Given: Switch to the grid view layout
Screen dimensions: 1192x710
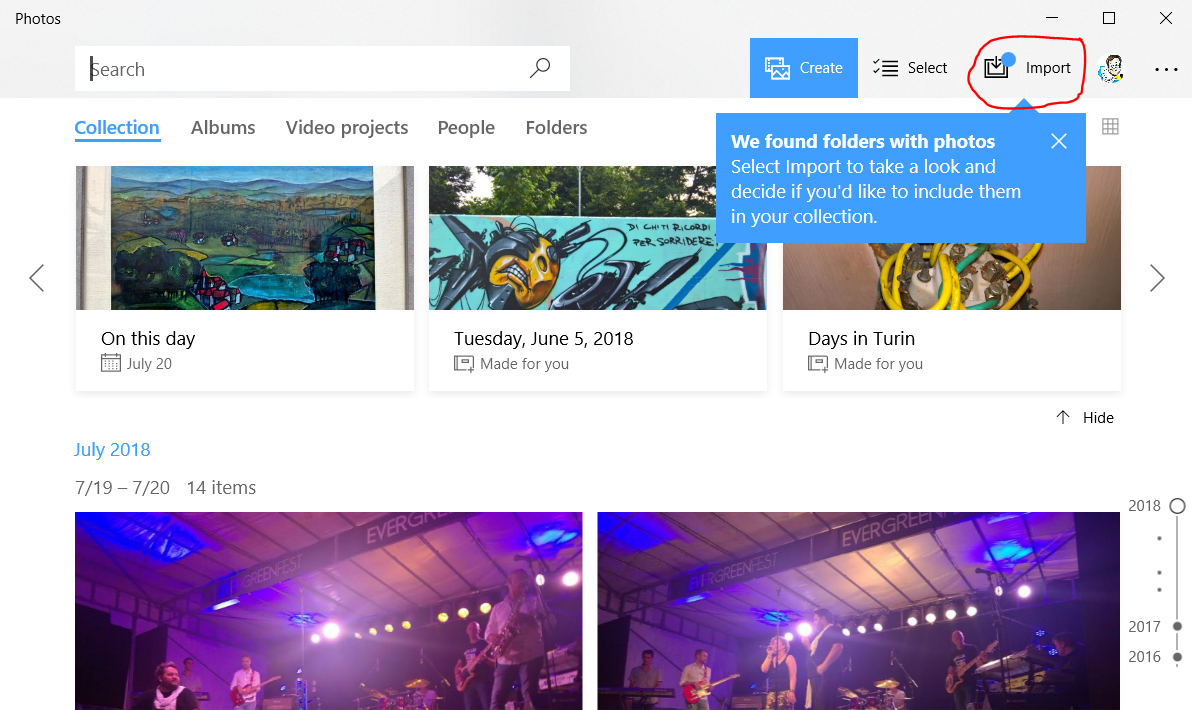Looking at the screenshot, I should [x=1110, y=127].
